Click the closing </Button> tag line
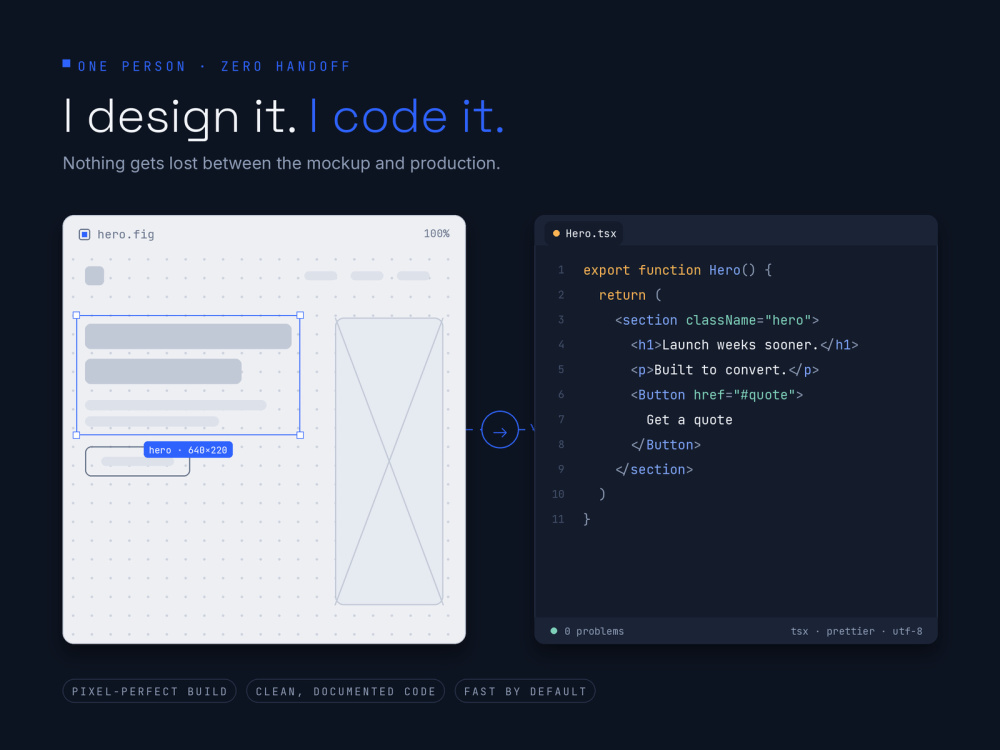 click(x=666, y=445)
